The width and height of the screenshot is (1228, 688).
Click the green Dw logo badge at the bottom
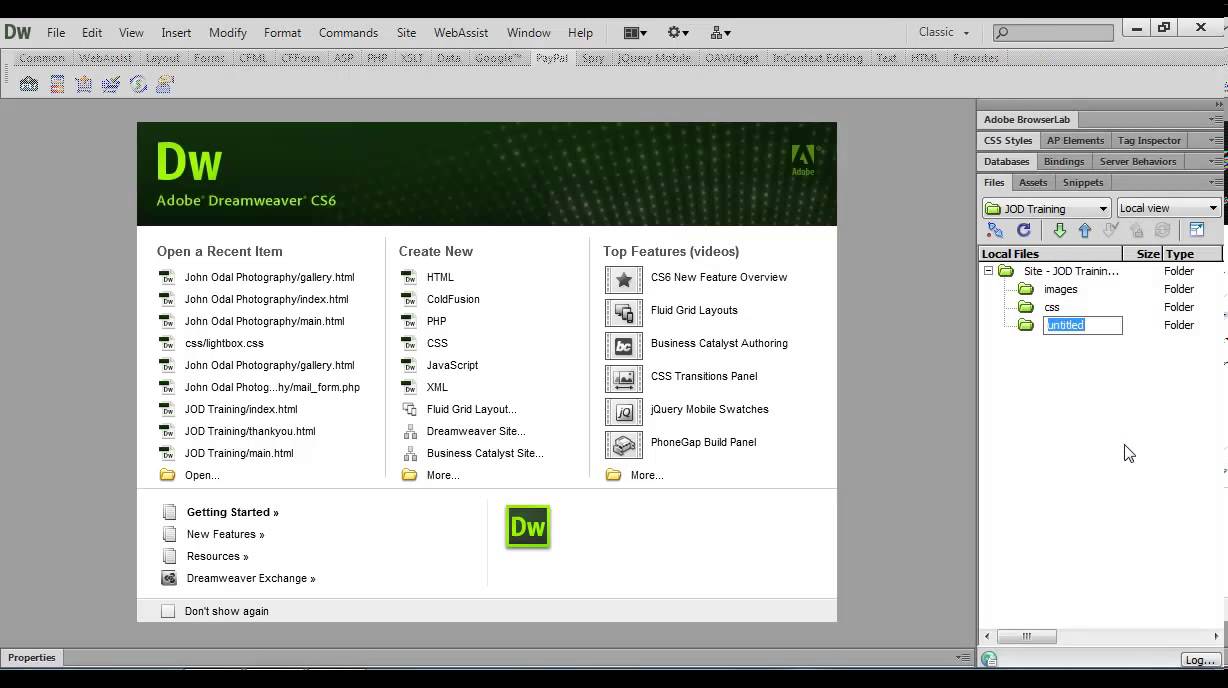tap(528, 526)
